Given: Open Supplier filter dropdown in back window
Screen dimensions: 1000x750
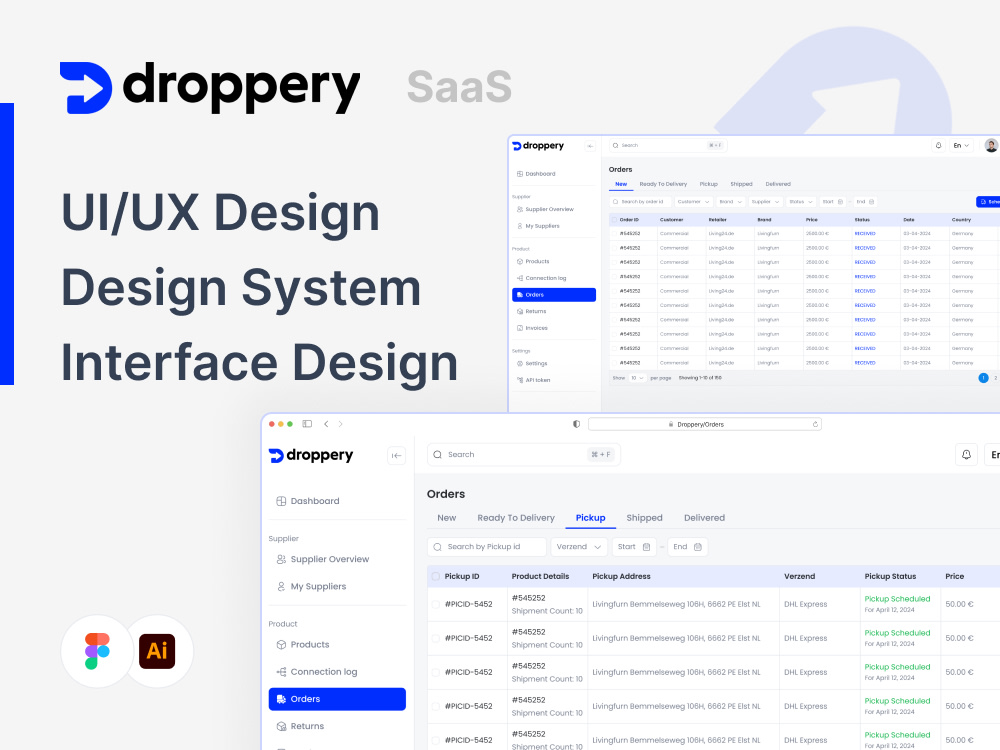Looking at the screenshot, I should click(x=765, y=202).
